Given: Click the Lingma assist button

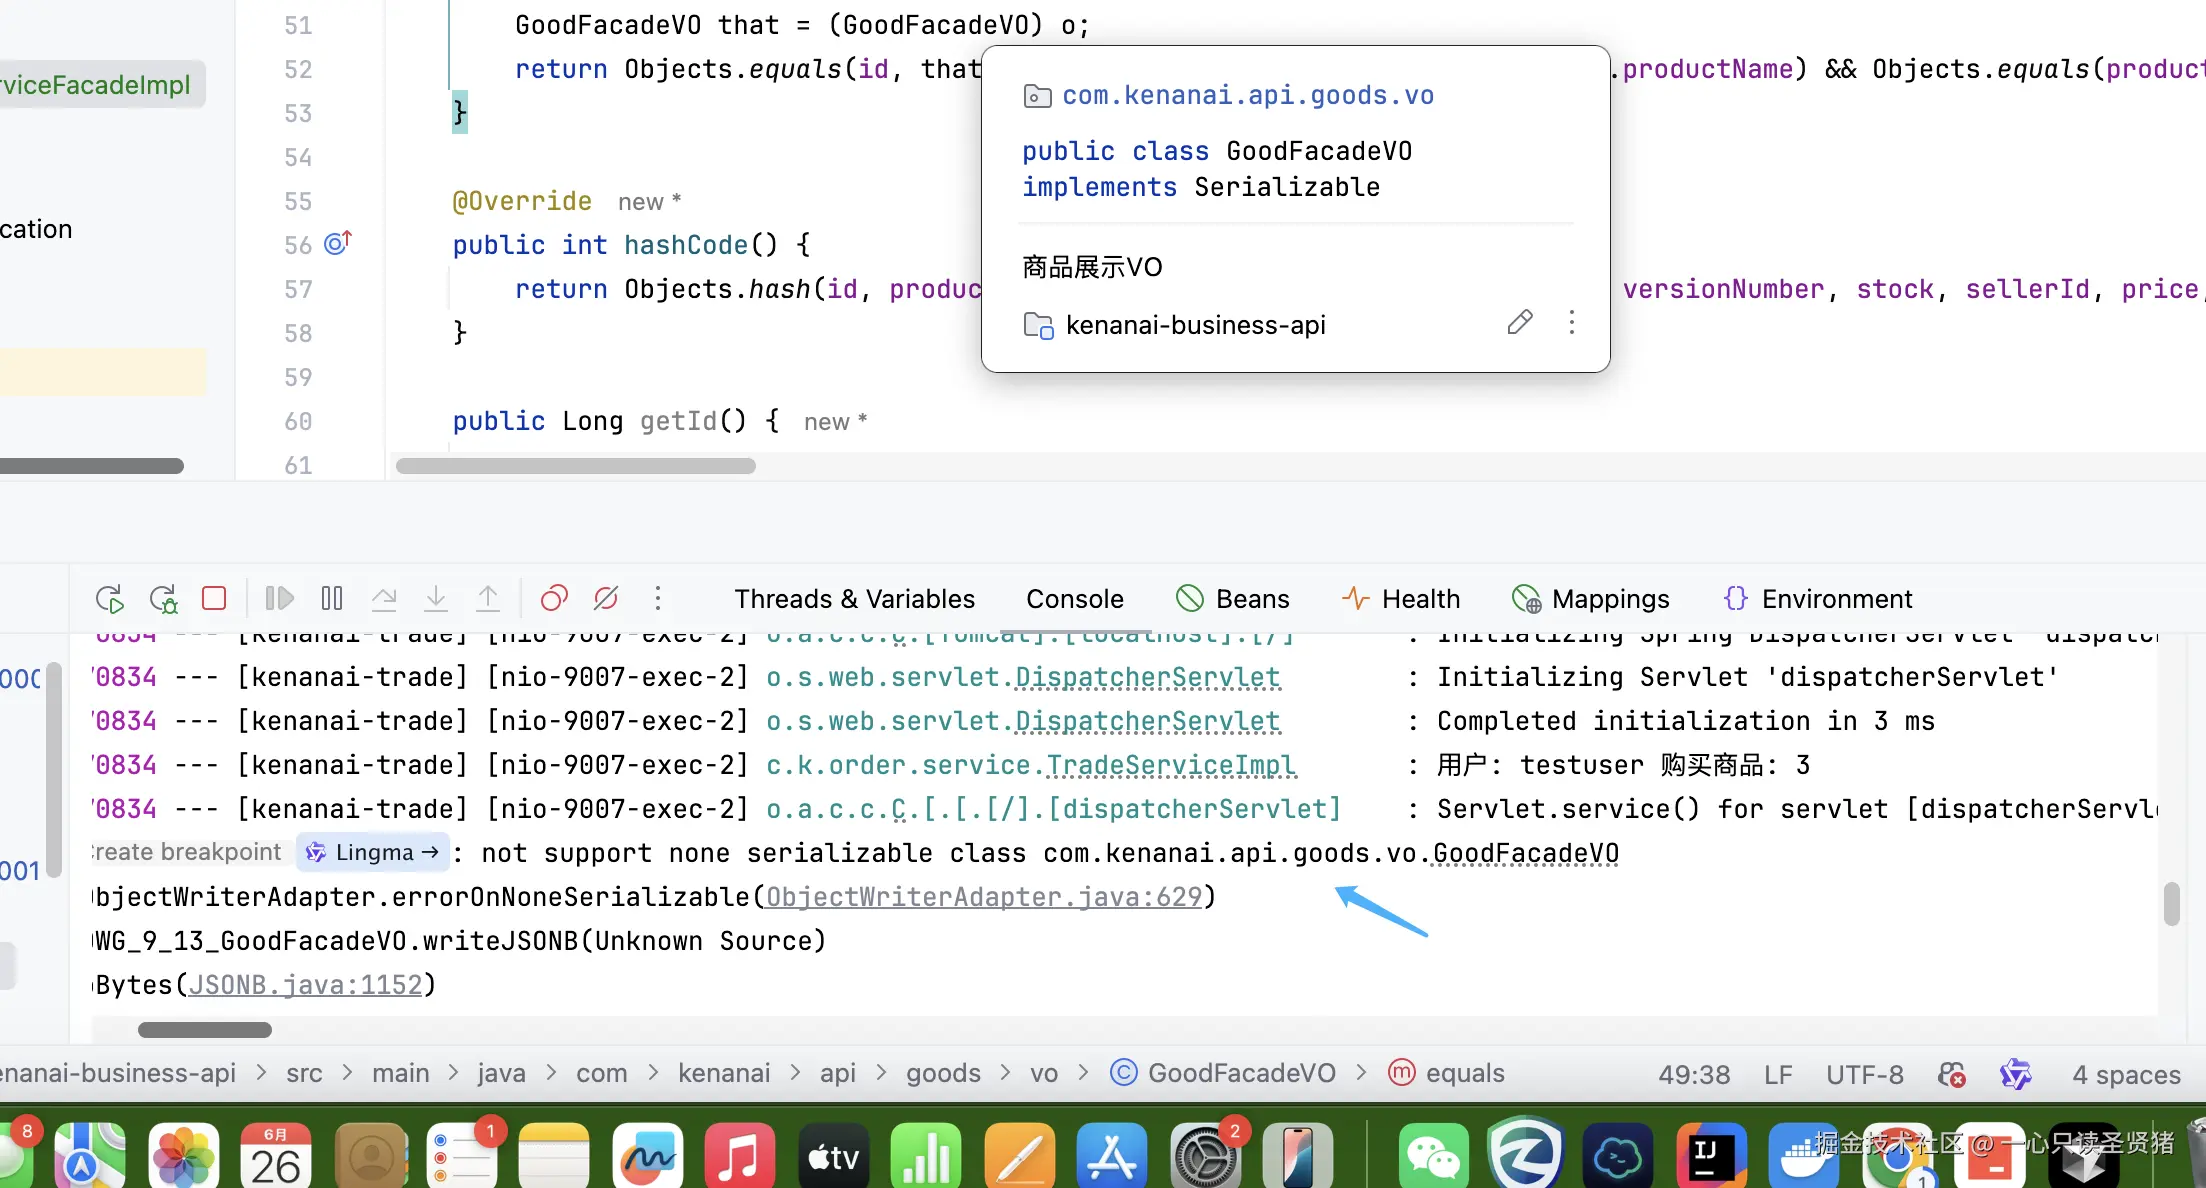Looking at the screenshot, I should (373, 852).
